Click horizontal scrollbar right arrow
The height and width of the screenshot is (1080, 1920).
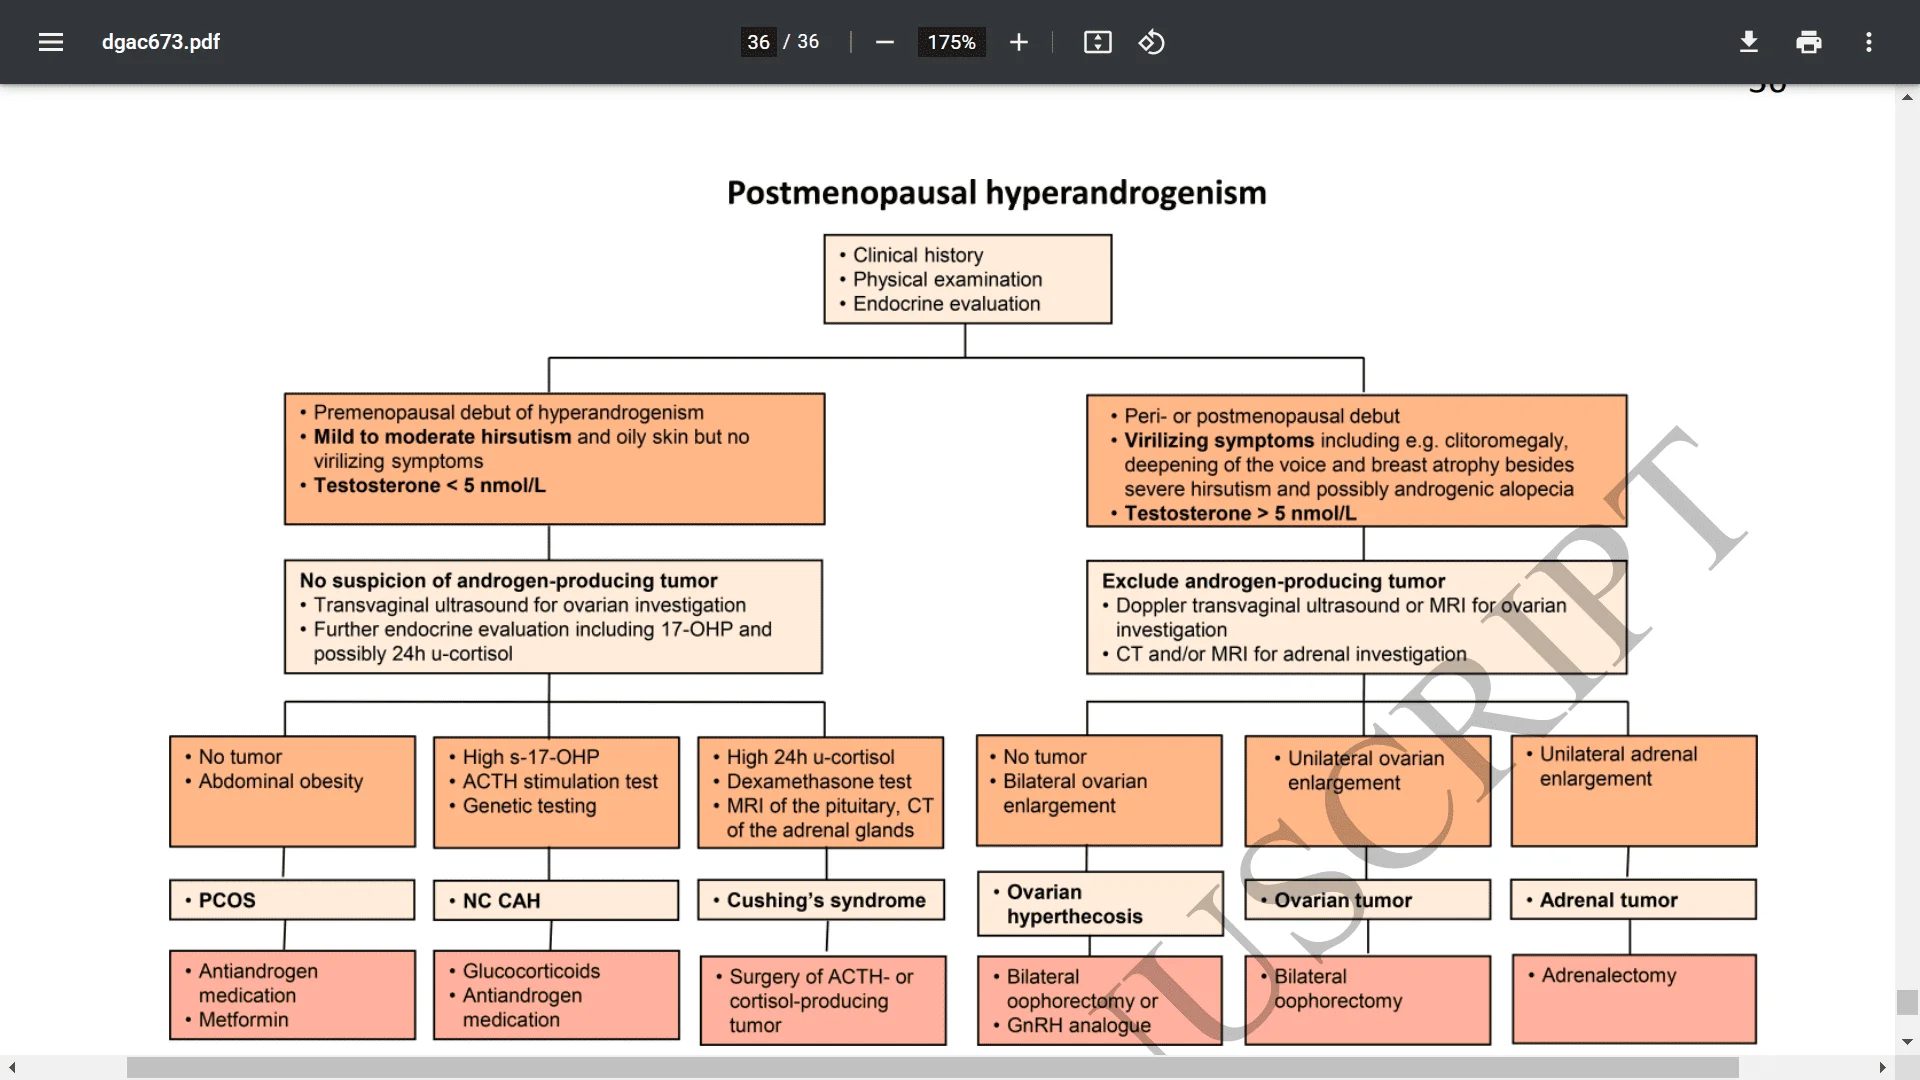click(x=1883, y=1068)
